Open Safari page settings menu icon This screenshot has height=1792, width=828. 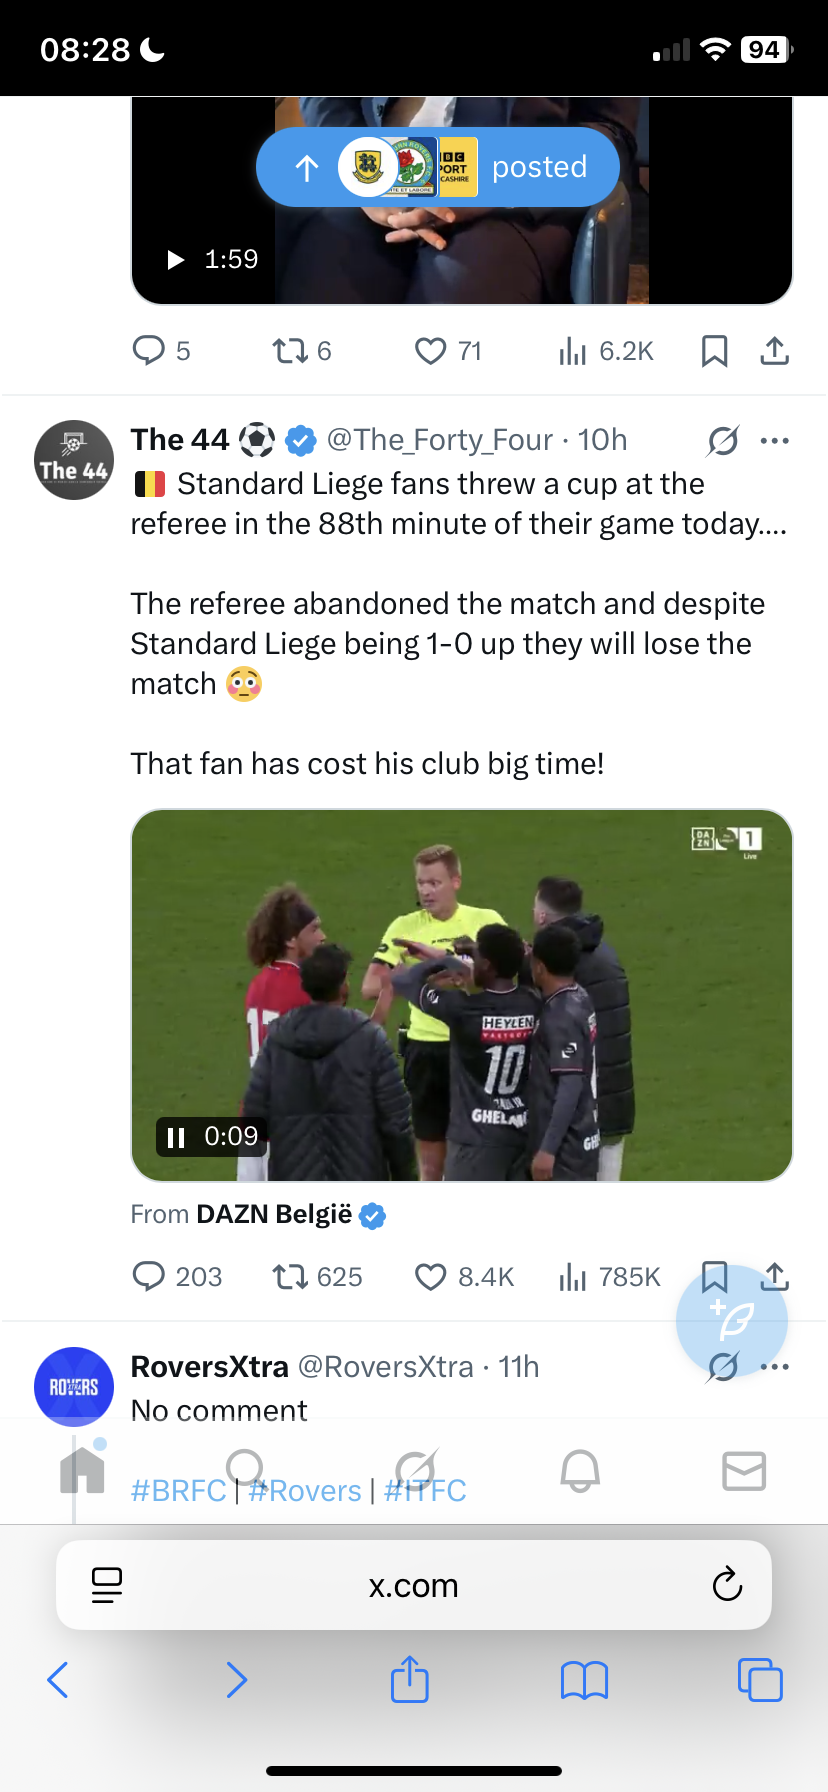point(106,1585)
